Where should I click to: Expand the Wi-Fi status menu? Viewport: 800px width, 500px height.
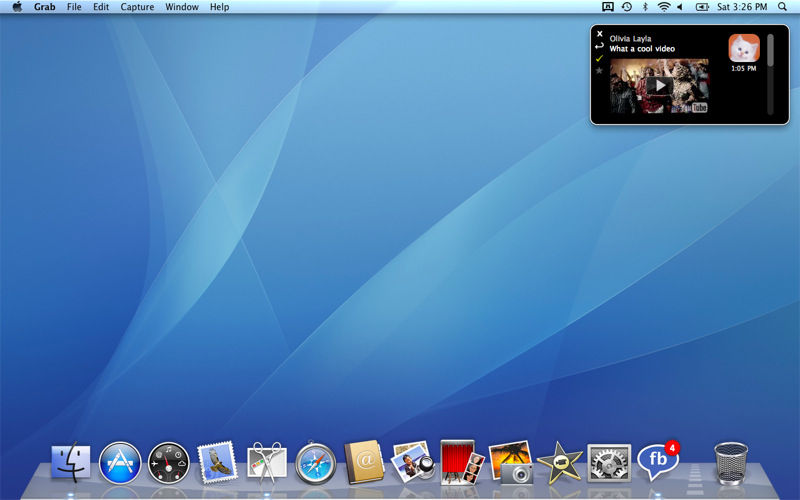[663, 7]
